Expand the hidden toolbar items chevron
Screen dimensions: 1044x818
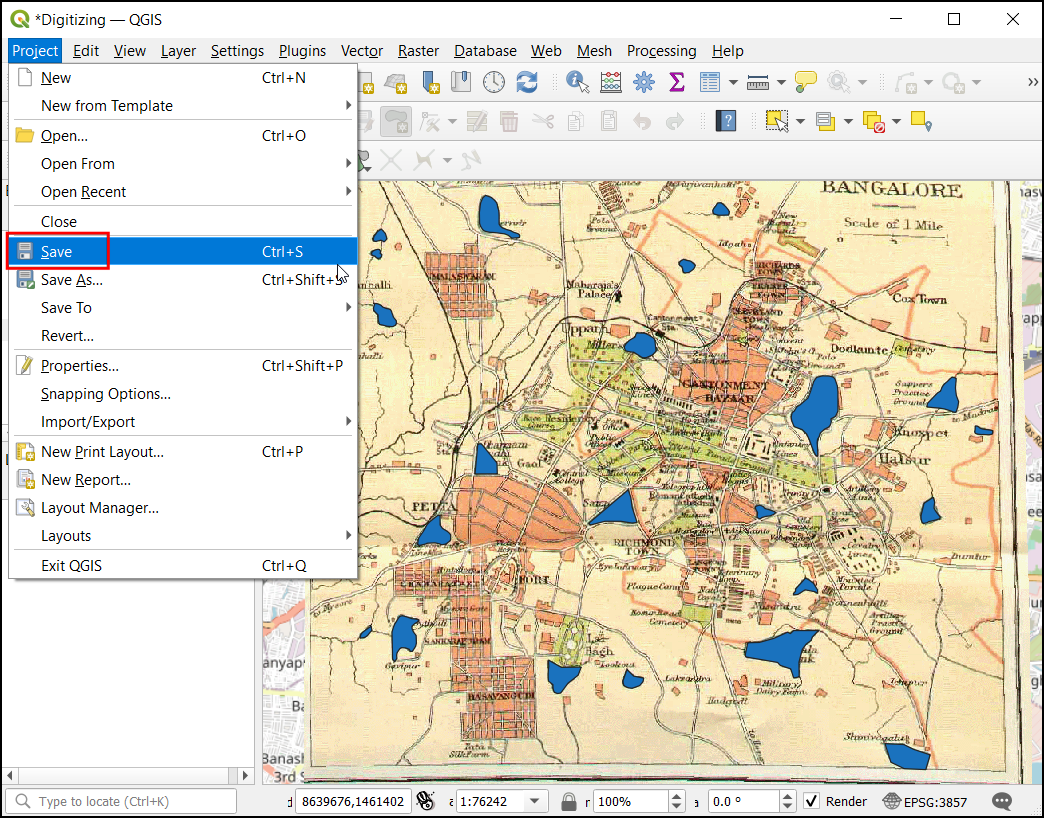point(1033,82)
